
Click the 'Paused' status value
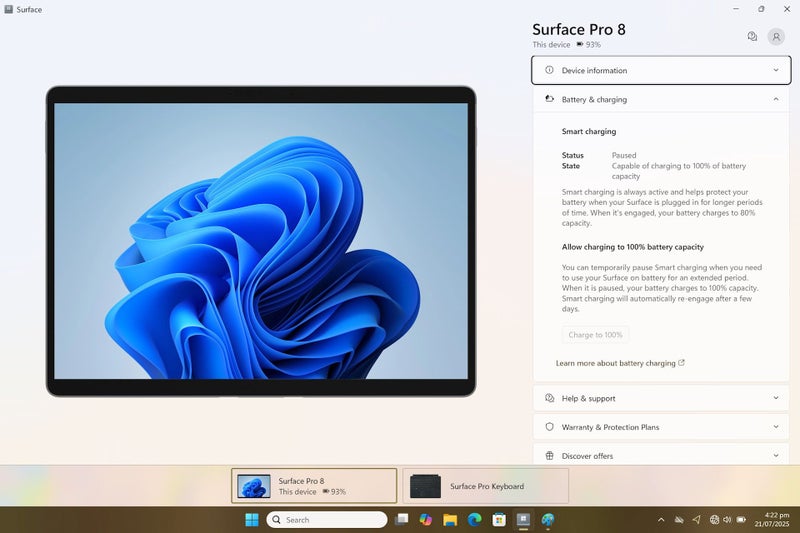pos(624,155)
